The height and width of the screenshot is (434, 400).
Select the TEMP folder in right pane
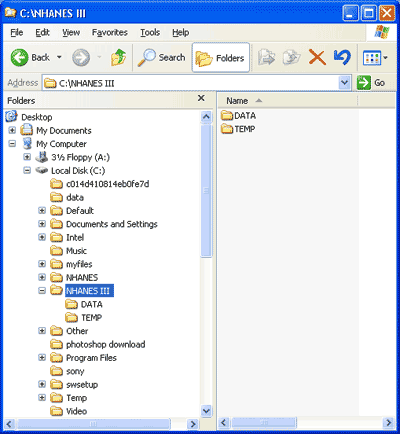point(238,129)
